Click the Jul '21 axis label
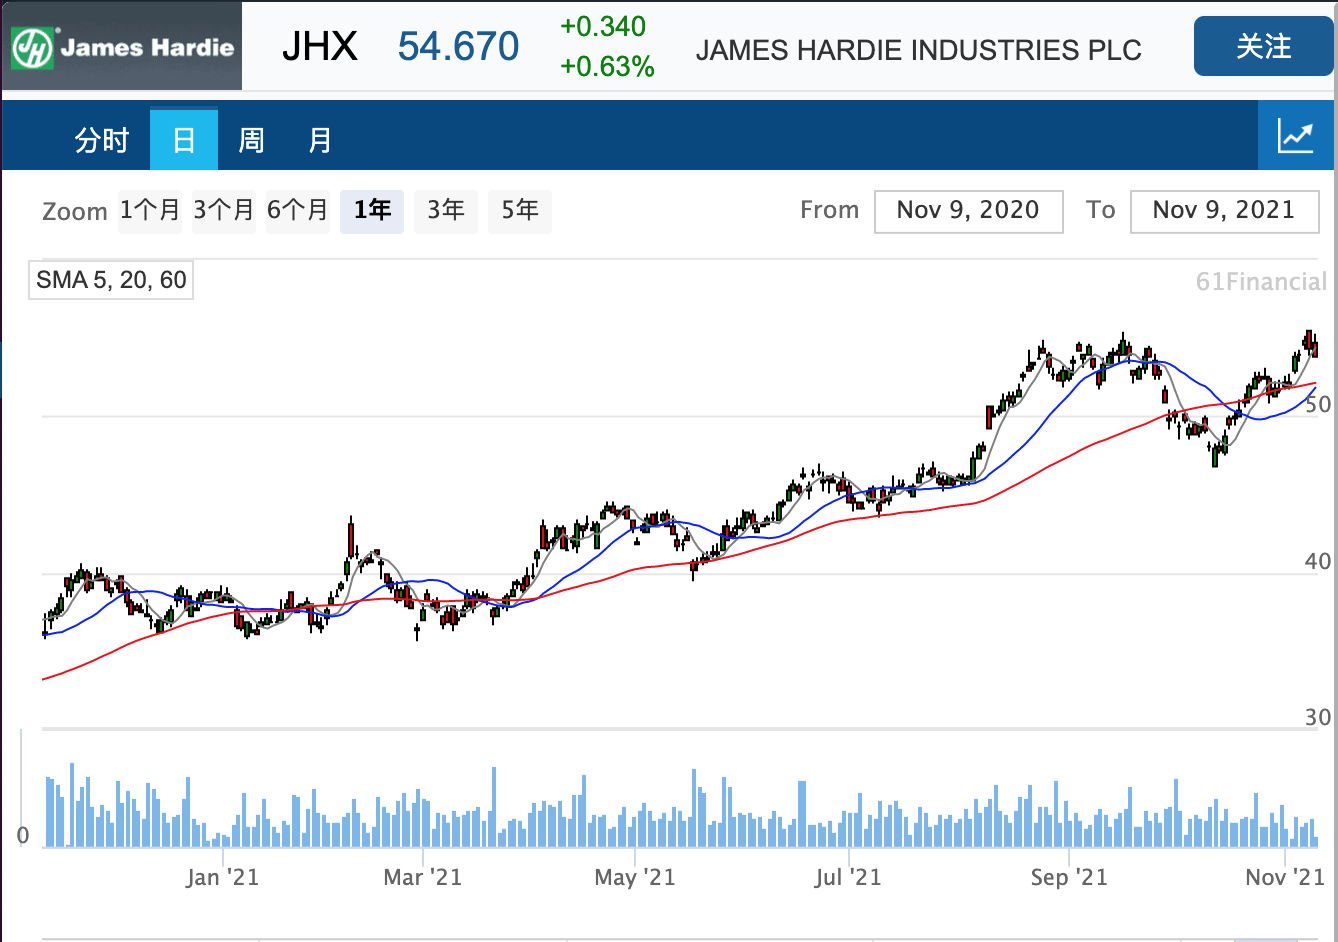 (848, 878)
